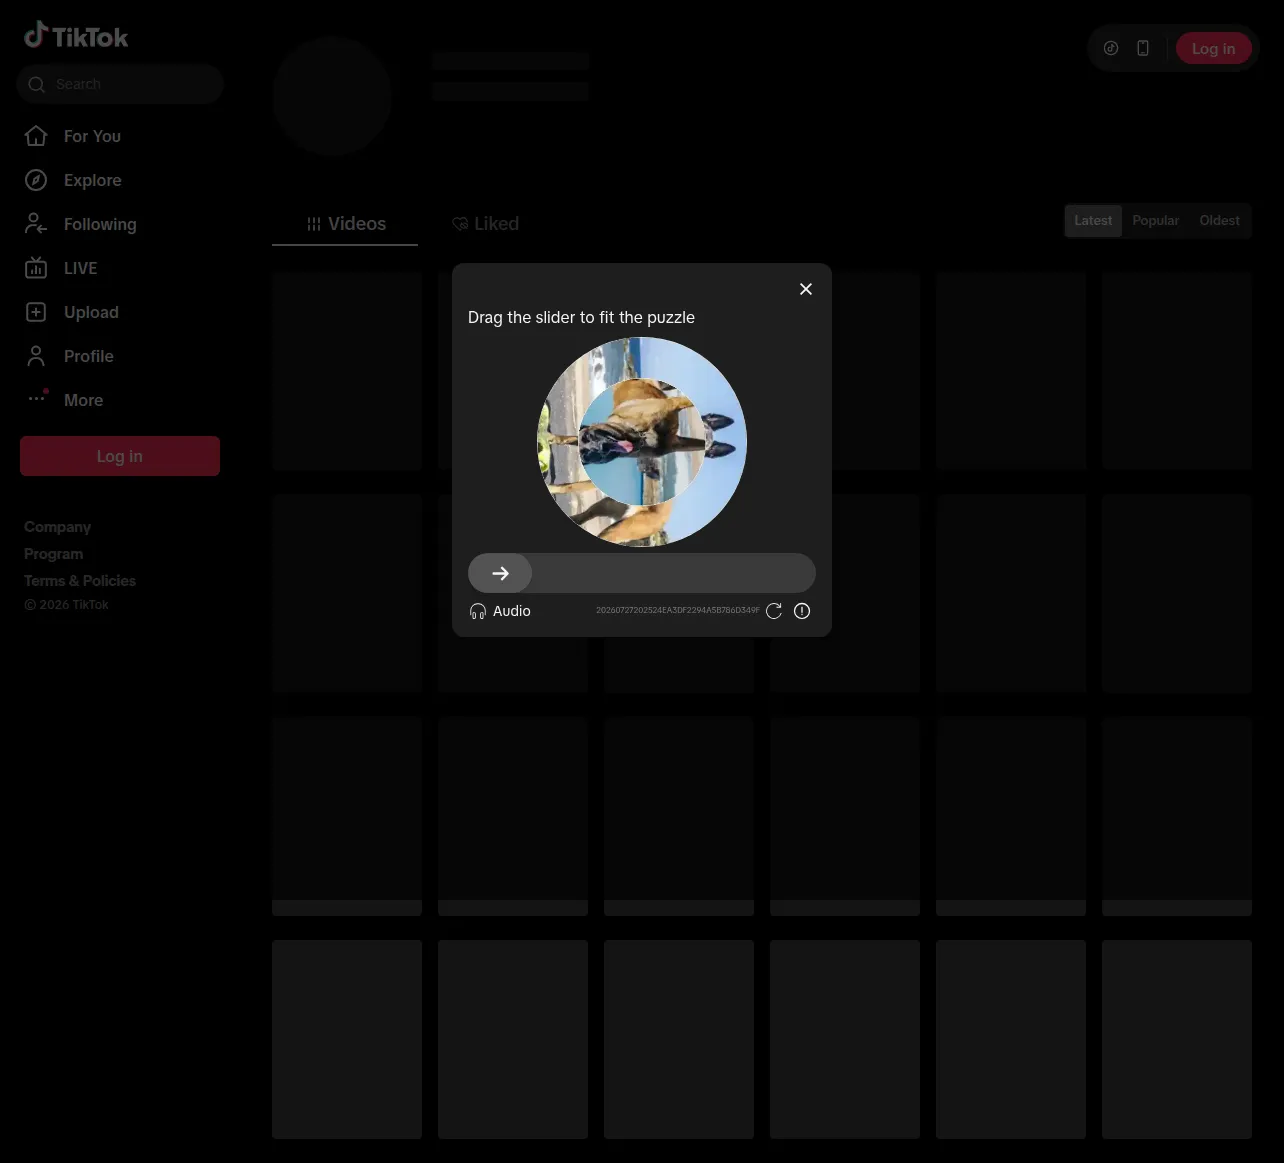The image size is (1284, 1163).
Task: Sort videos by Latest
Action: 1093,221
